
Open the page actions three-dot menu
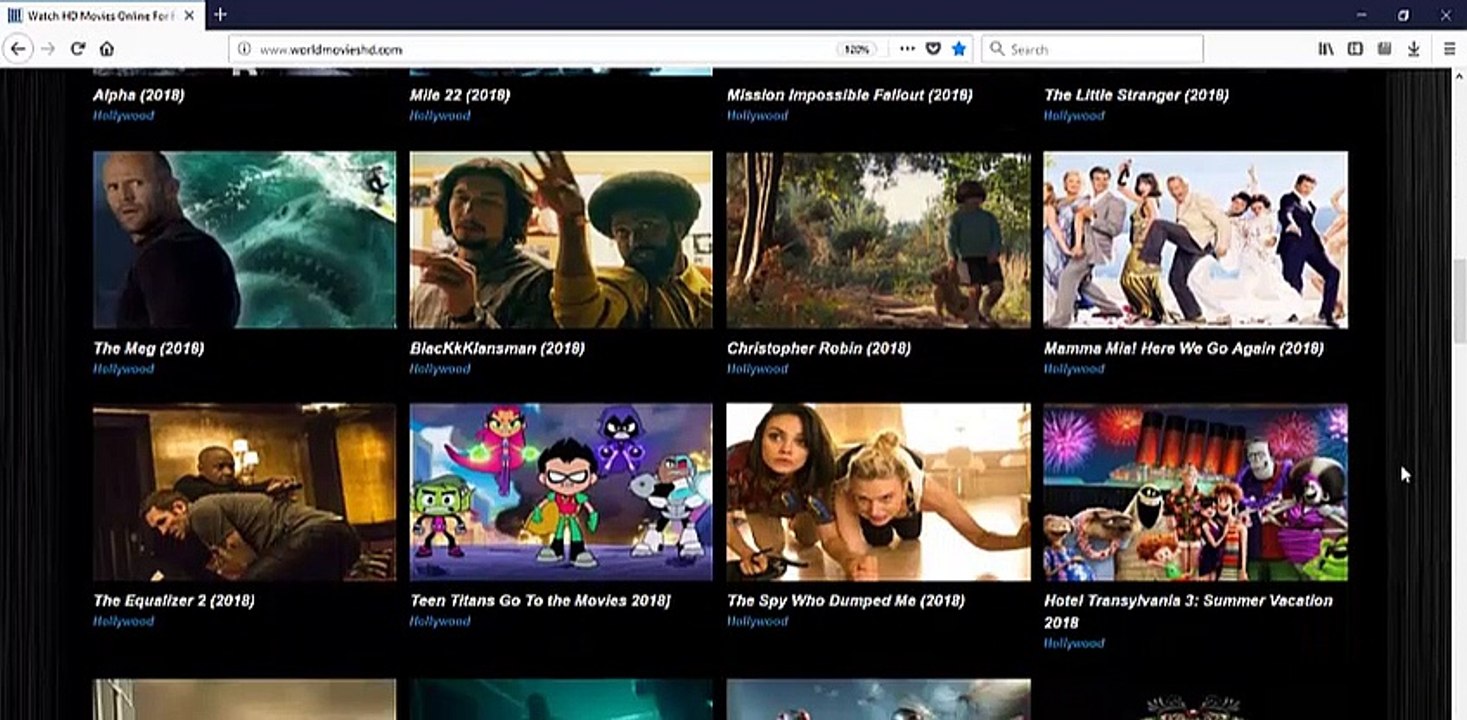pos(907,49)
